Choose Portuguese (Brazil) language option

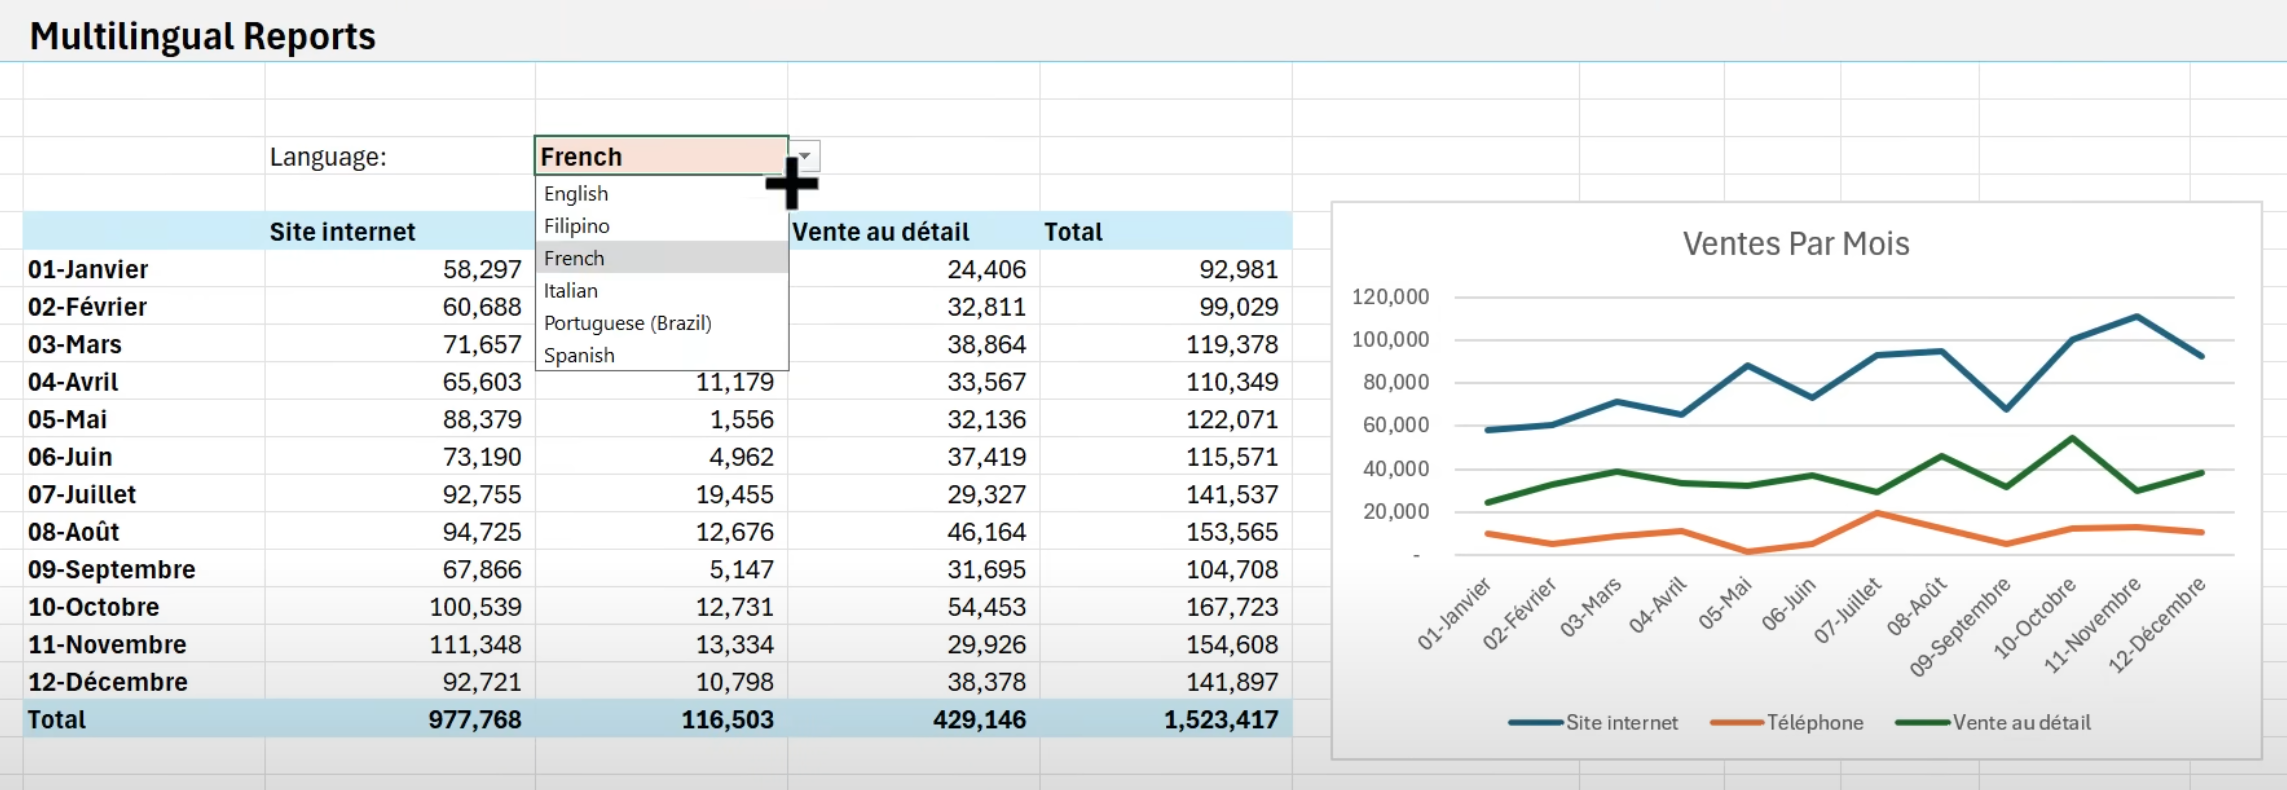(x=627, y=323)
